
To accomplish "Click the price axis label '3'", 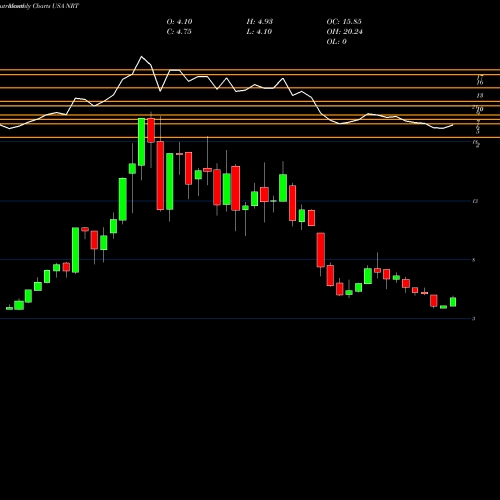I will tap(474, 319).
